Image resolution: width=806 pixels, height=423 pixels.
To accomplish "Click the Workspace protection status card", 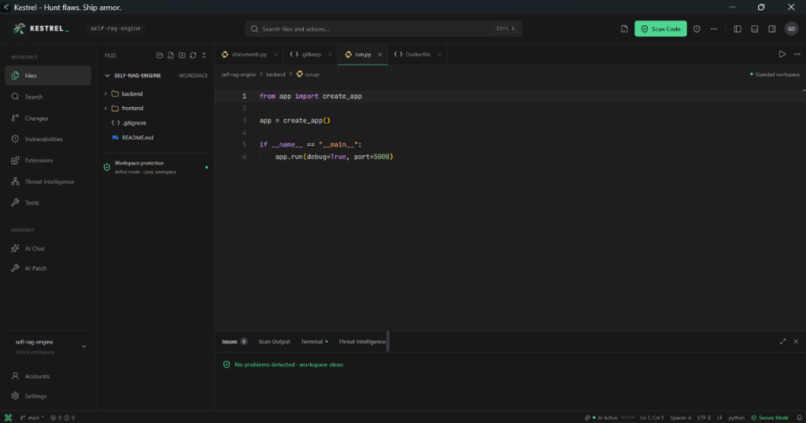I will coord(156,167).
